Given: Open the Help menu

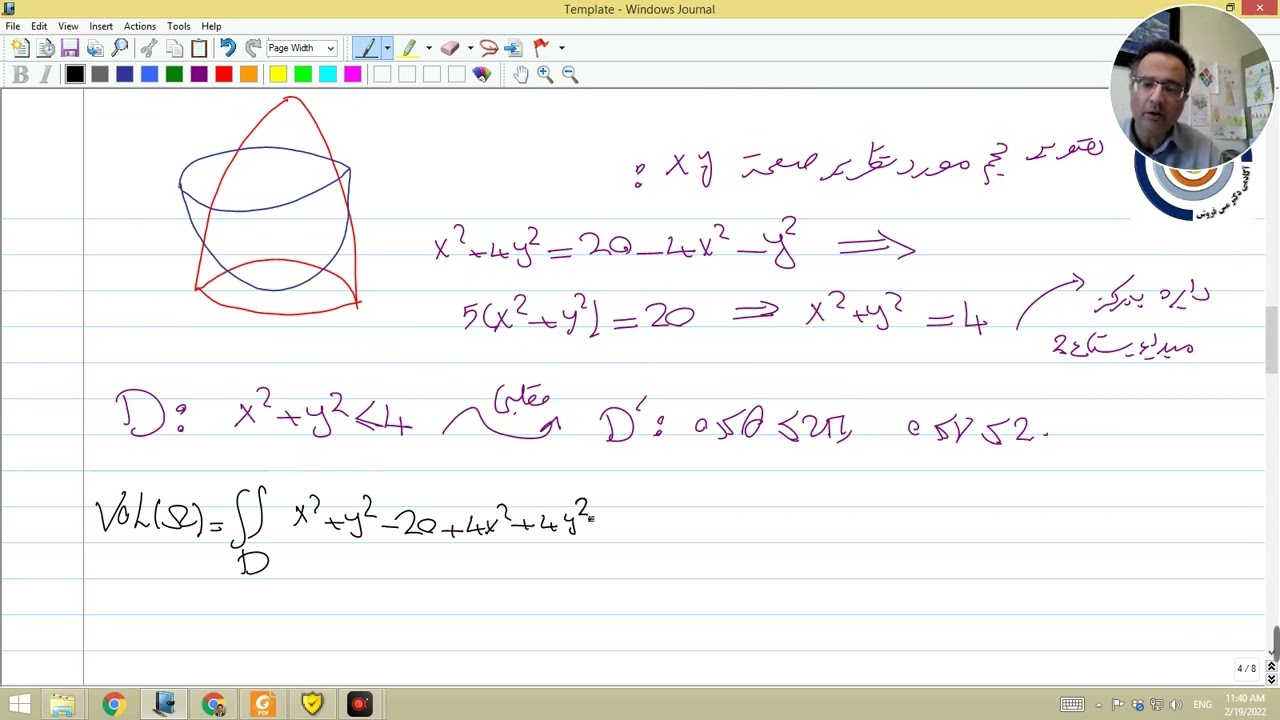Looking at the screenshot, I should 211,26.
